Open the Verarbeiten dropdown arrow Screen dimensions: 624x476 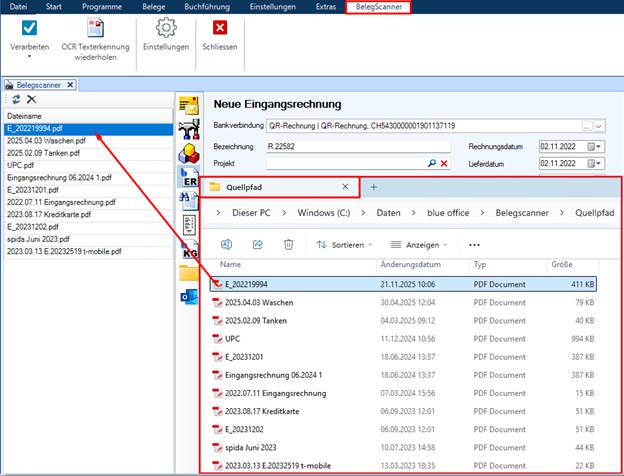click(x=29, y=57)
